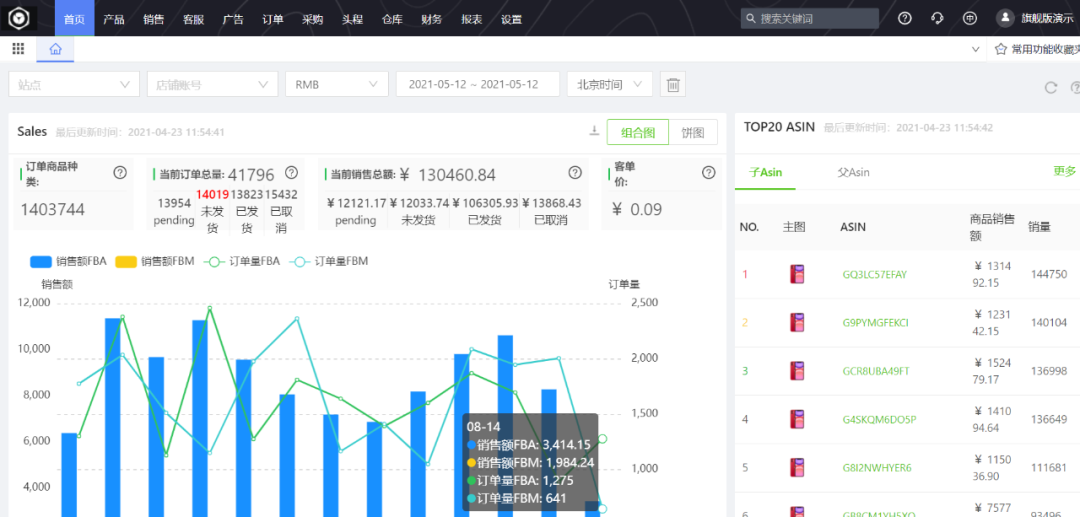Open ASIN GQ3LC57EFAY link
The height and width of the screenshot is (517, 1080).
tap(875, 274)
